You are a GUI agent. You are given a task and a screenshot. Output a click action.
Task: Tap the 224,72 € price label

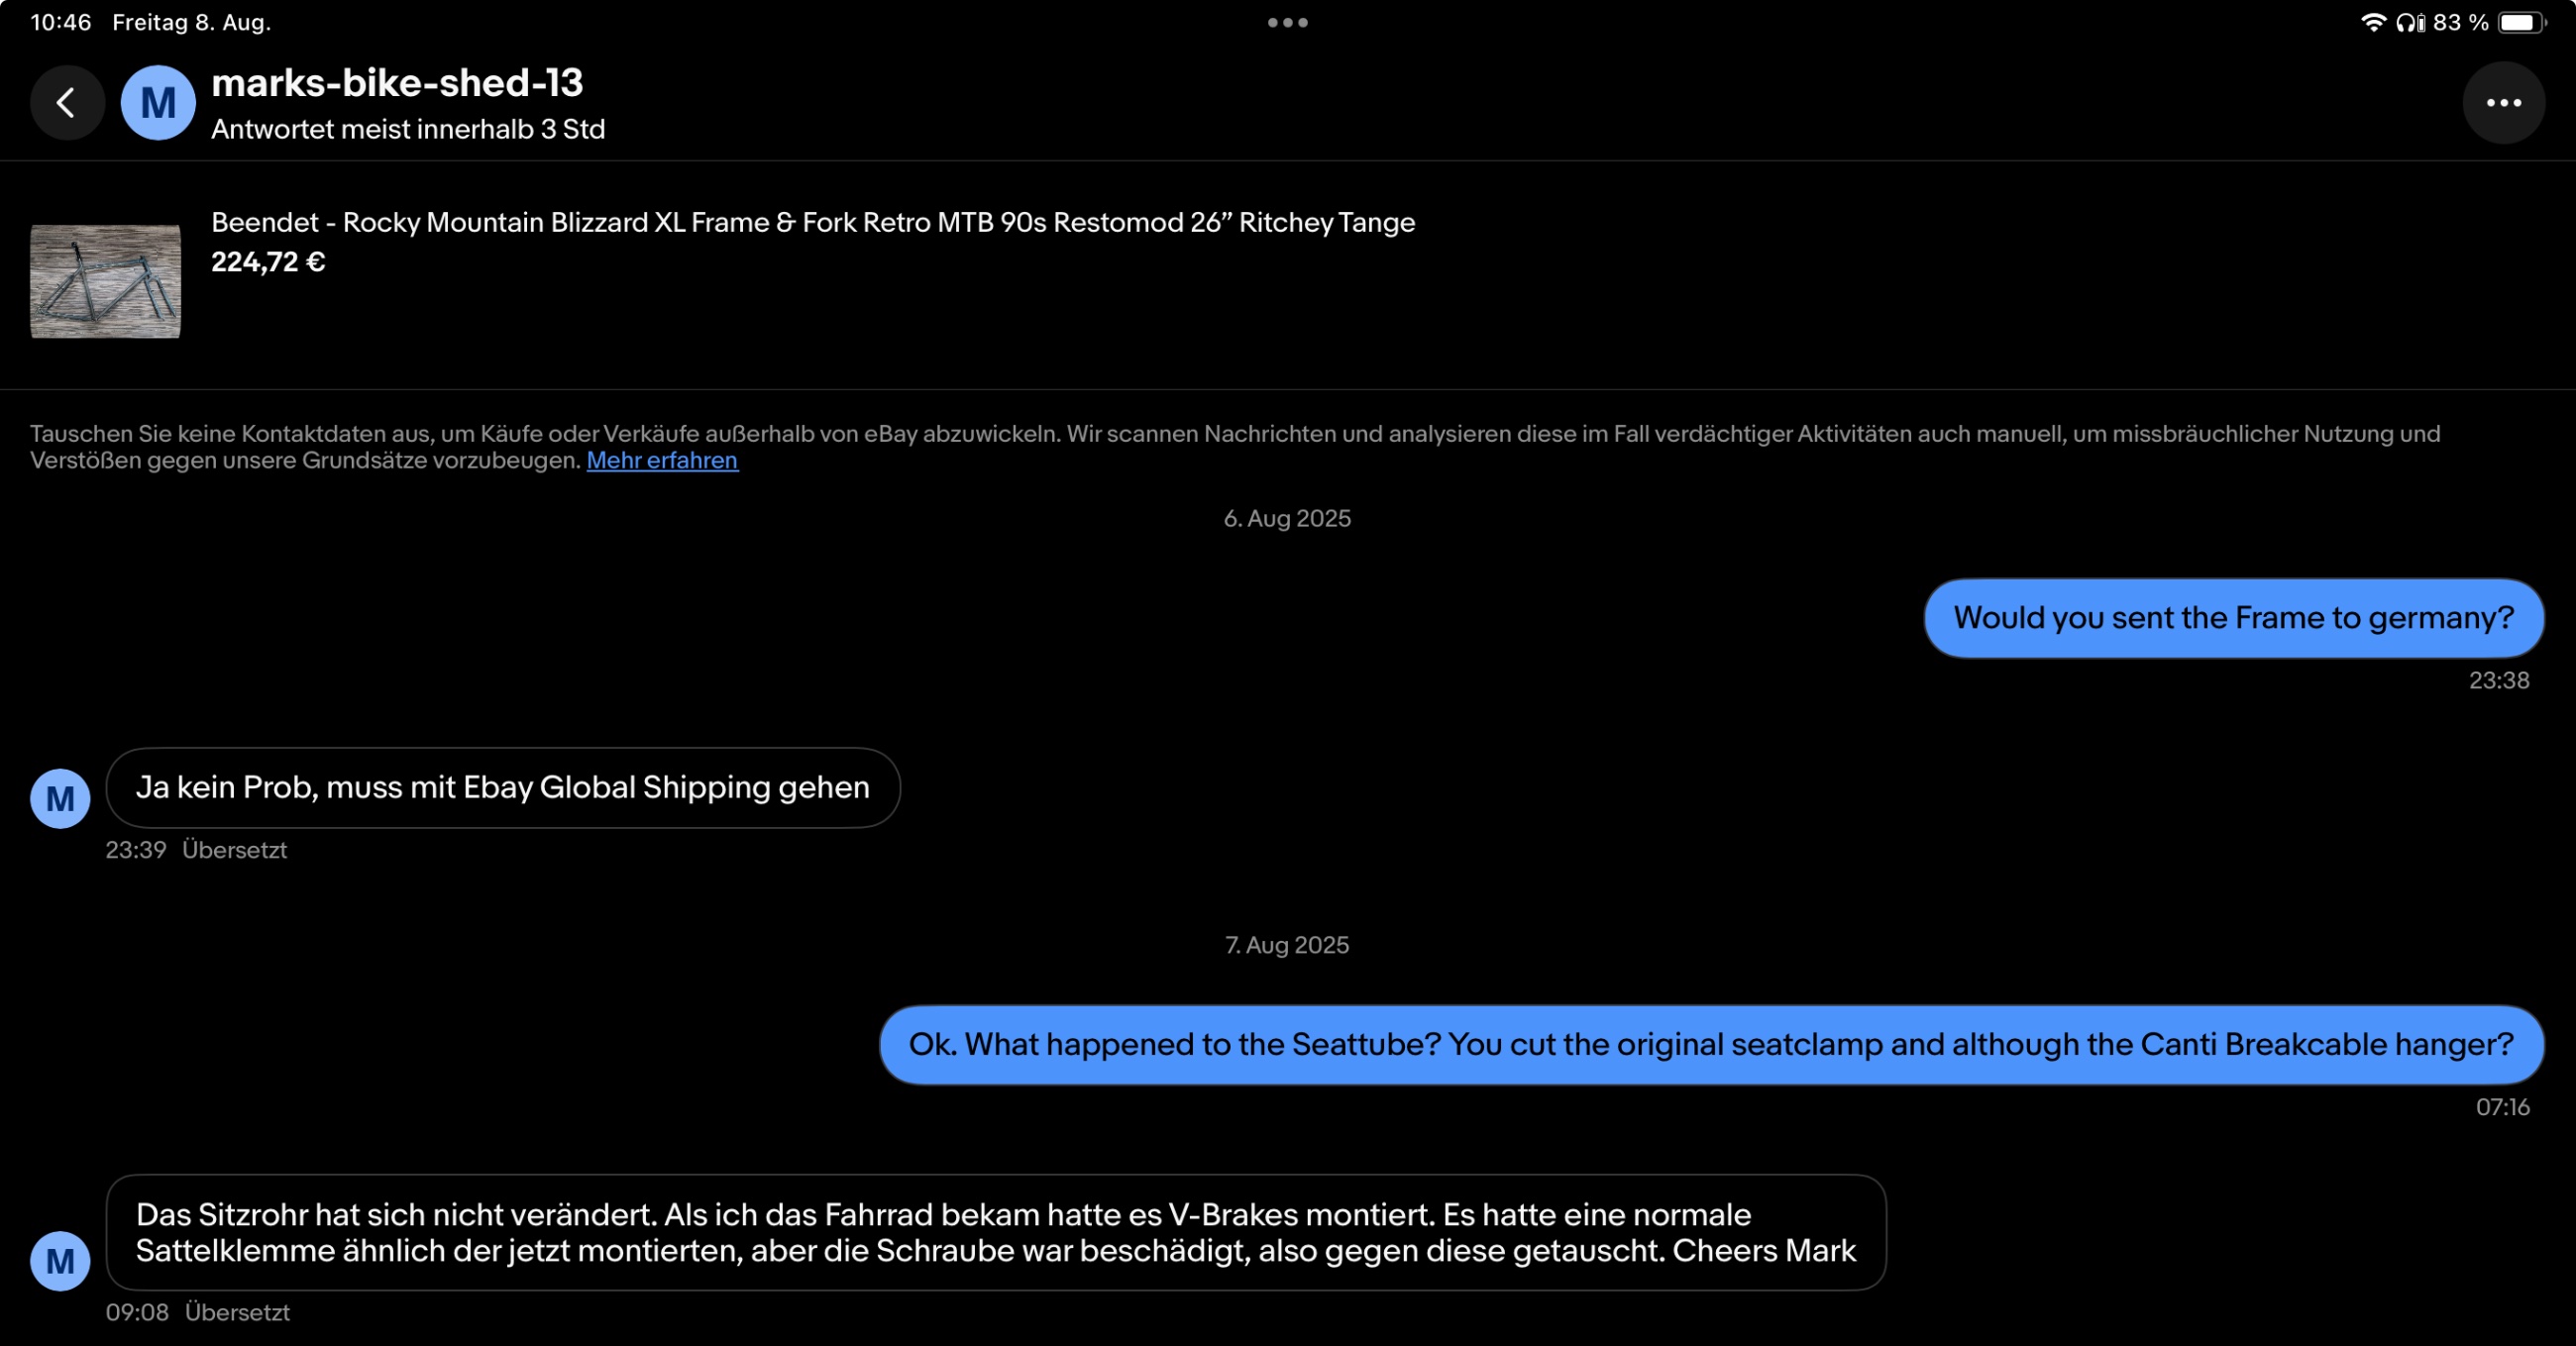click(268, 262)
